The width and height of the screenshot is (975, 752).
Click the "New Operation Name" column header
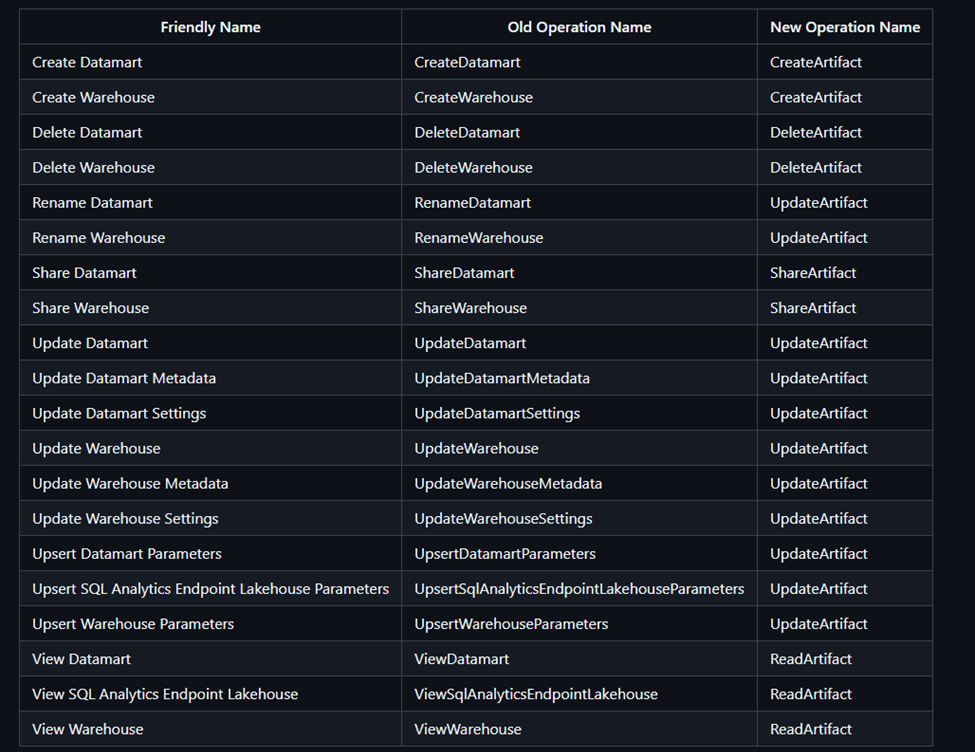pyautogui.click(x=844, y=27)
